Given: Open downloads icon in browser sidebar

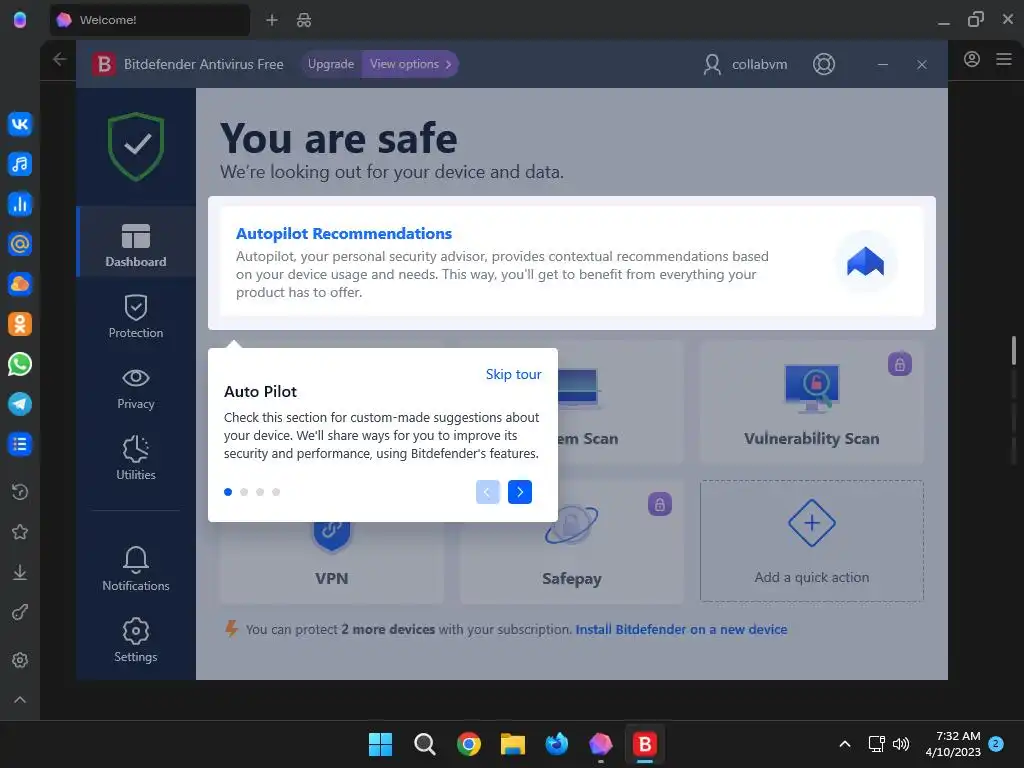Looking at the screenshot, I should point(20,573).
